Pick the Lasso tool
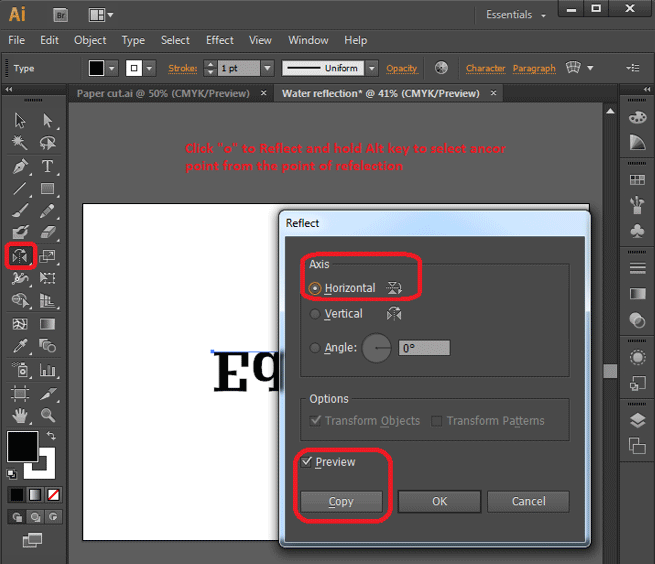655x564 pixels. coord(48,143)
